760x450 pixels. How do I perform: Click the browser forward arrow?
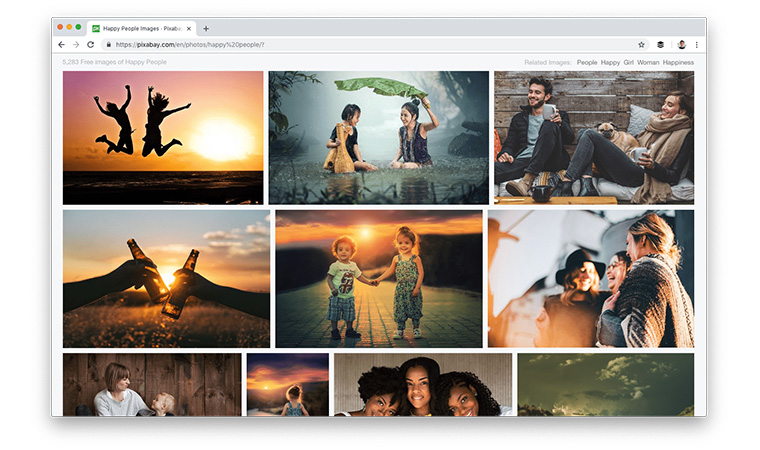click(x=76, y=45)
